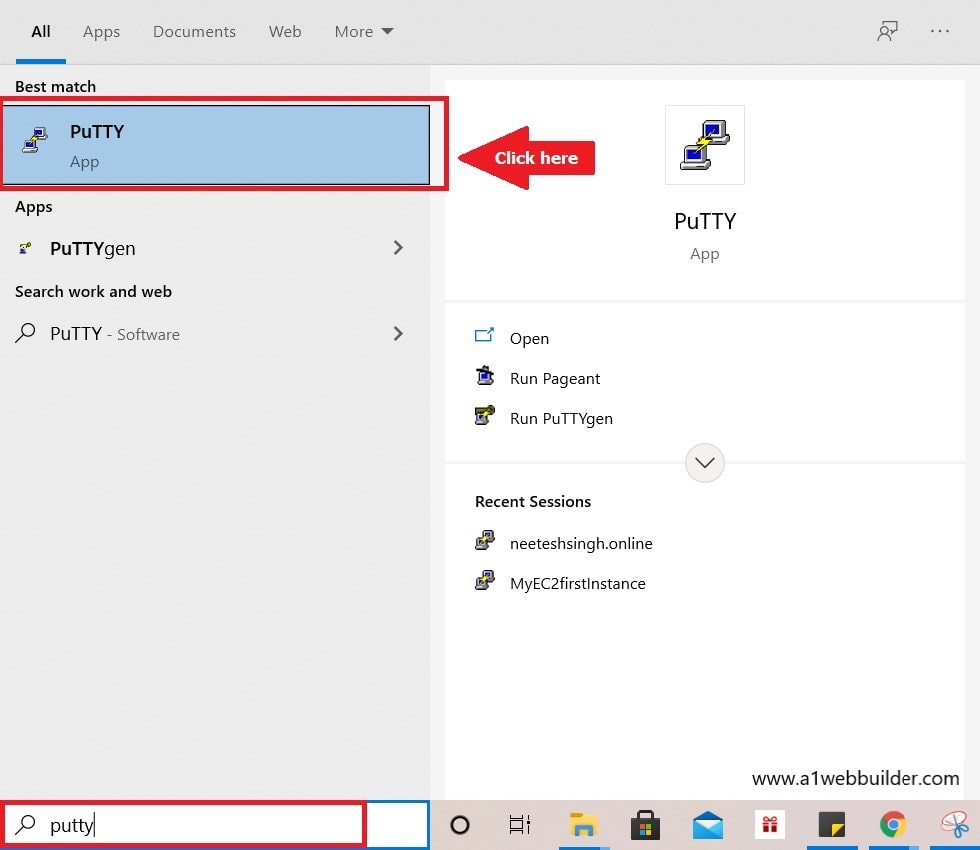Click the PuTTY icon in best match
980x850 pixels.
pyautogui.click(x=35, y=139)
